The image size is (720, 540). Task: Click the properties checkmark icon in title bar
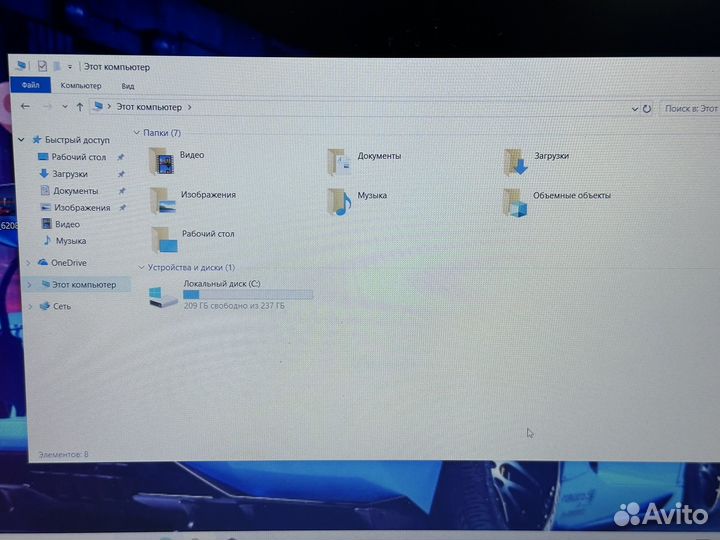click(x=42, y=66)
